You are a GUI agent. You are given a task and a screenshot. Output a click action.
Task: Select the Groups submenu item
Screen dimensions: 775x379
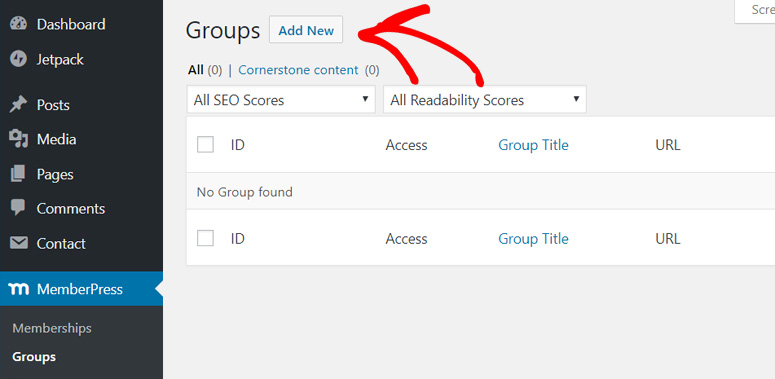pos(34,357)
